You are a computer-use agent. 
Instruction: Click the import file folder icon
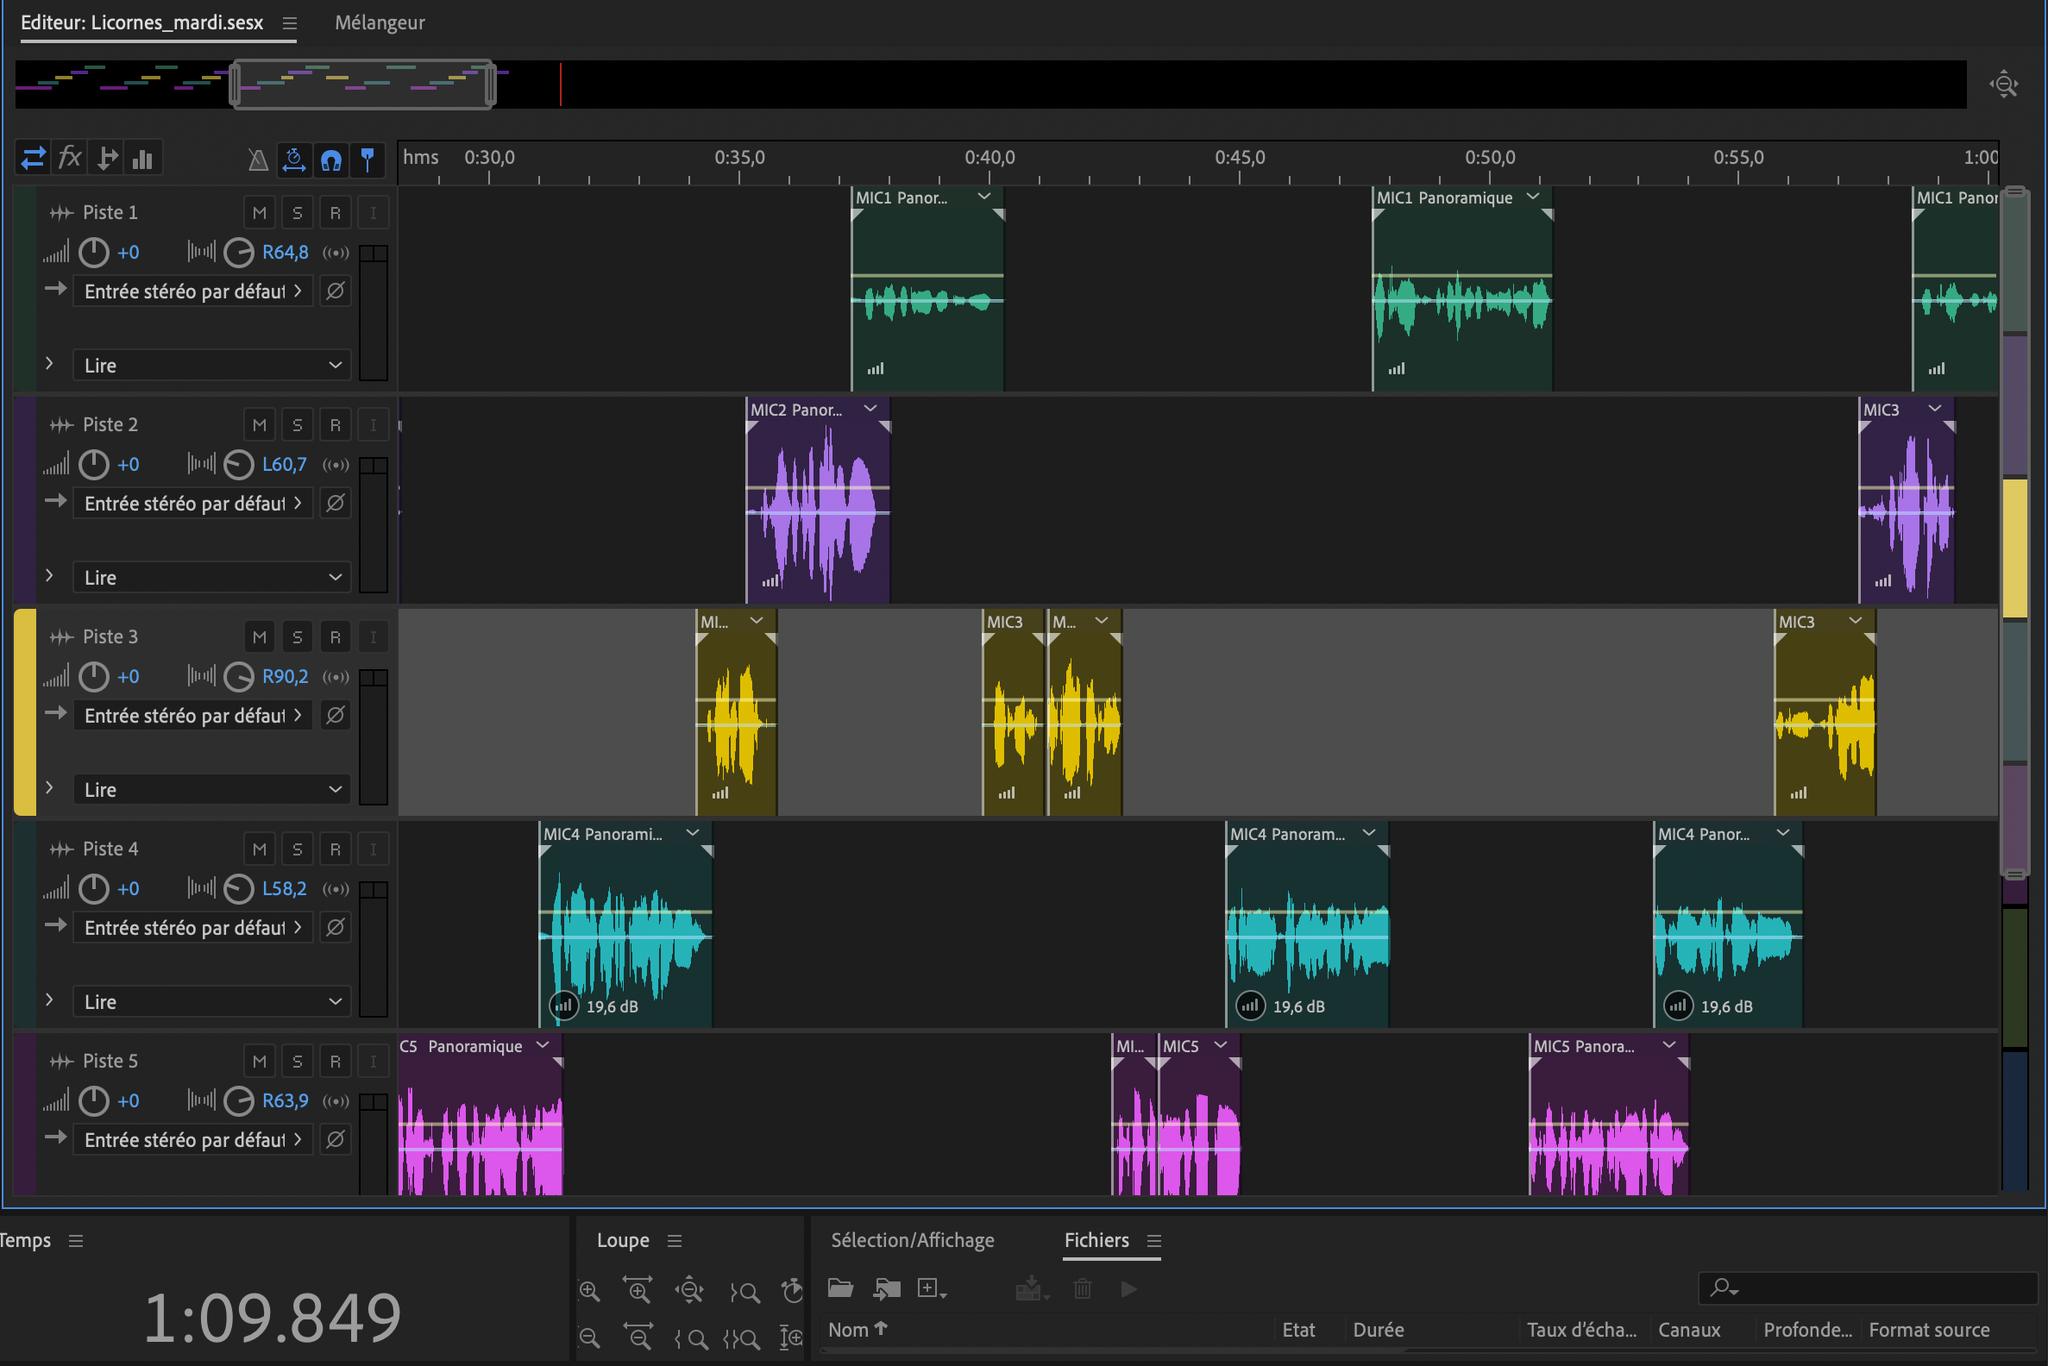point(886,1289)
